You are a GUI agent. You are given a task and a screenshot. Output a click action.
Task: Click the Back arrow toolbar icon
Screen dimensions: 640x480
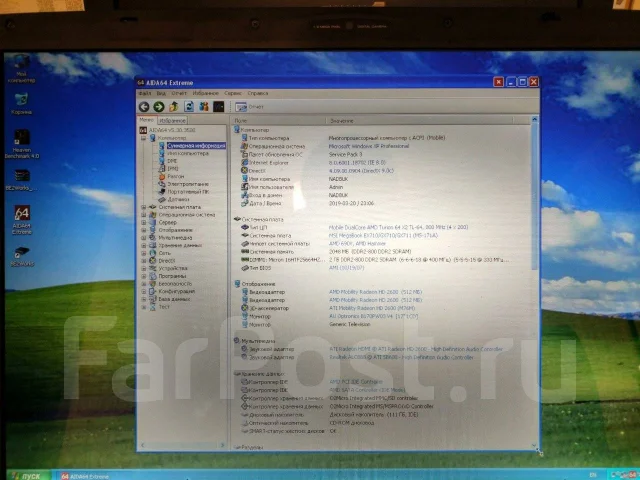tap(144, 107)
